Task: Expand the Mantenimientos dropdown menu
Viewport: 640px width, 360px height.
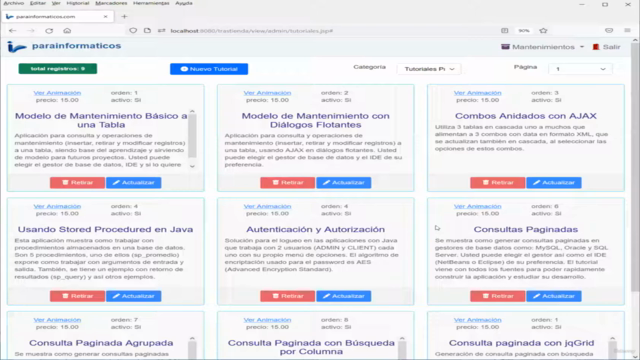Action: pos(542,47)
